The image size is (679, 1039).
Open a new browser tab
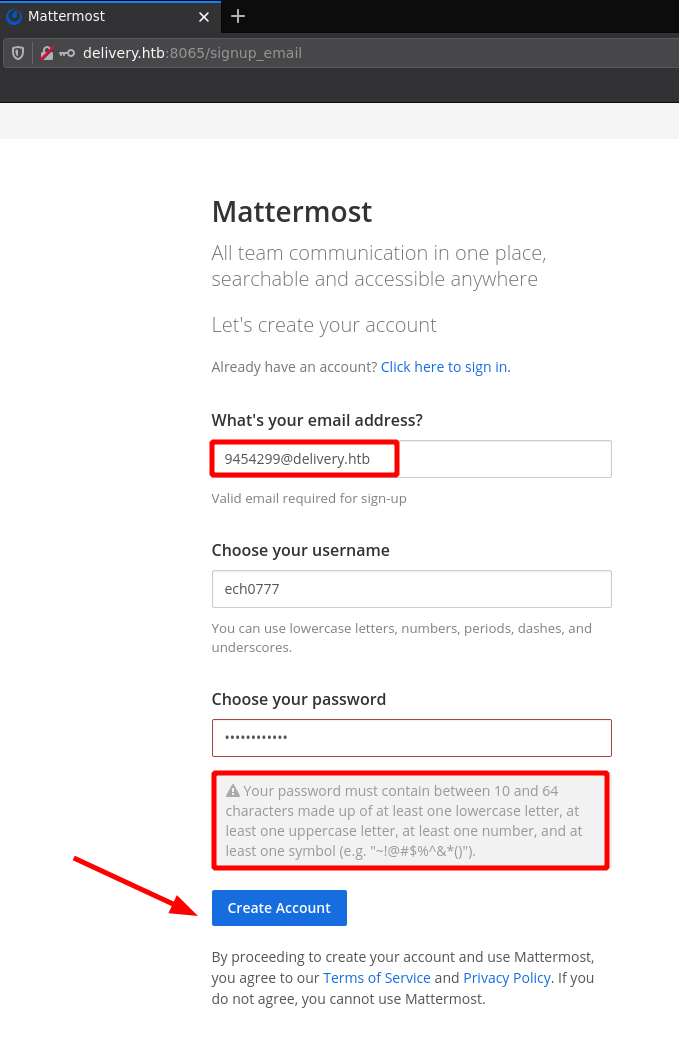tap(238, 16)
